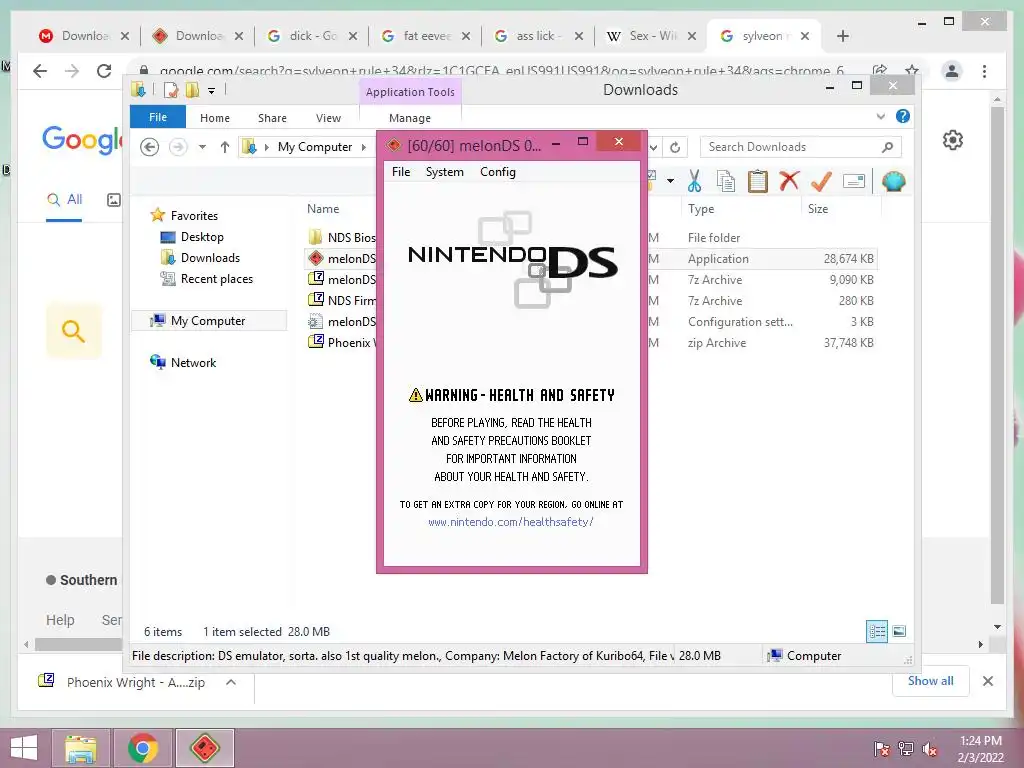Click the Paste clipboard icon
This screenshot has height=768, width=1024.
(758, 181)
